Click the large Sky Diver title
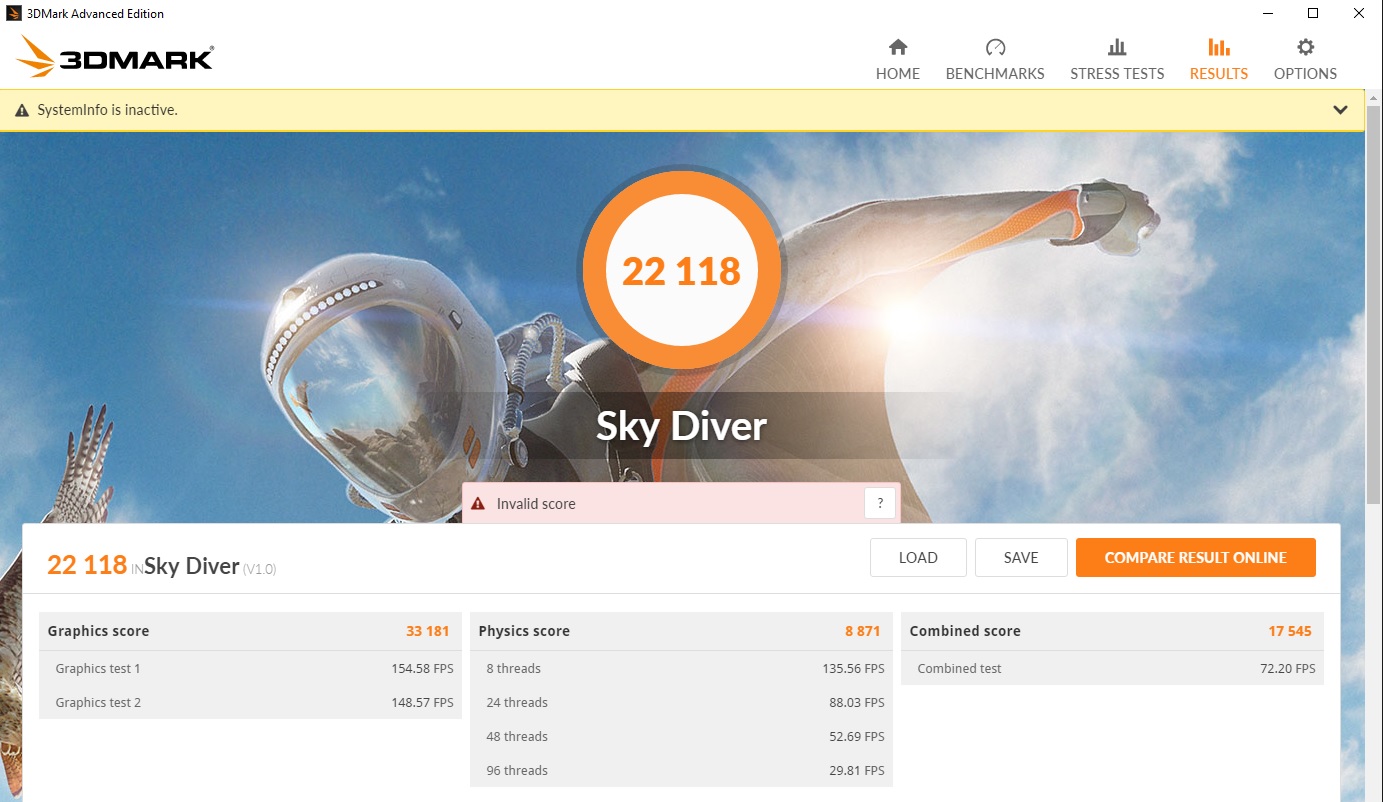The image size is (1383, 802). [681, 426]
